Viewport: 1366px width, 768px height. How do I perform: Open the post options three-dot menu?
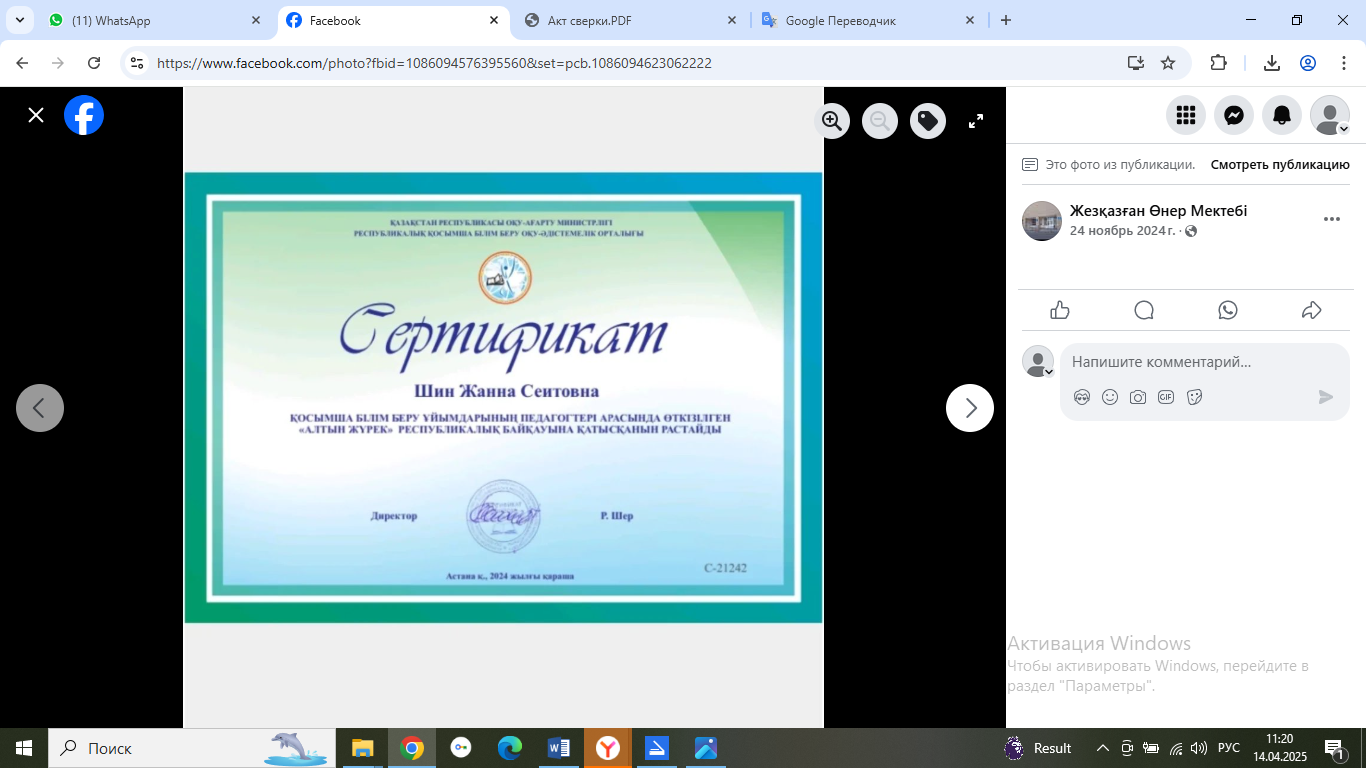click(x=1331, y=220)
